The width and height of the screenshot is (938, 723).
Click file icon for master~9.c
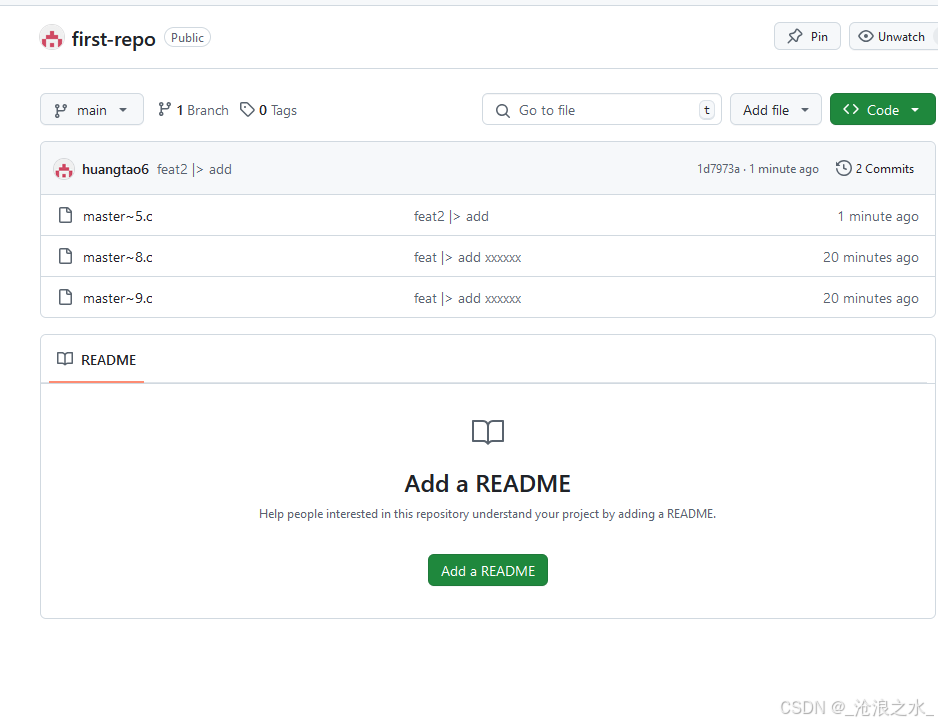[65, 297]
